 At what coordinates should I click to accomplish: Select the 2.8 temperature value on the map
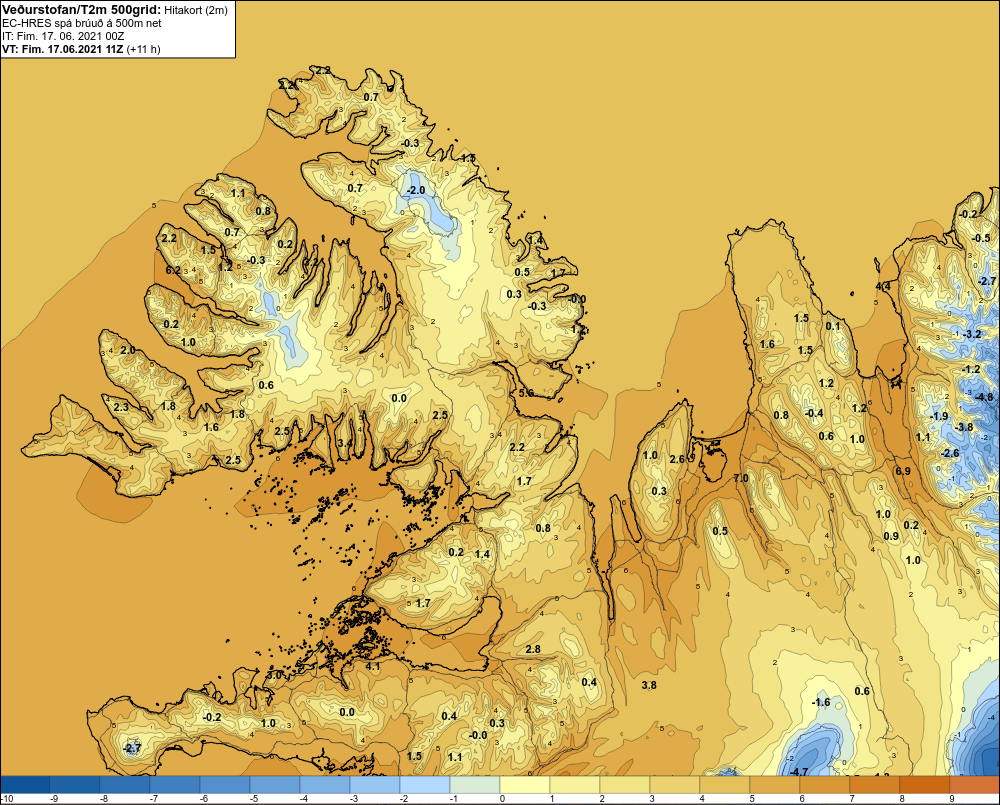tap(533, 649)
